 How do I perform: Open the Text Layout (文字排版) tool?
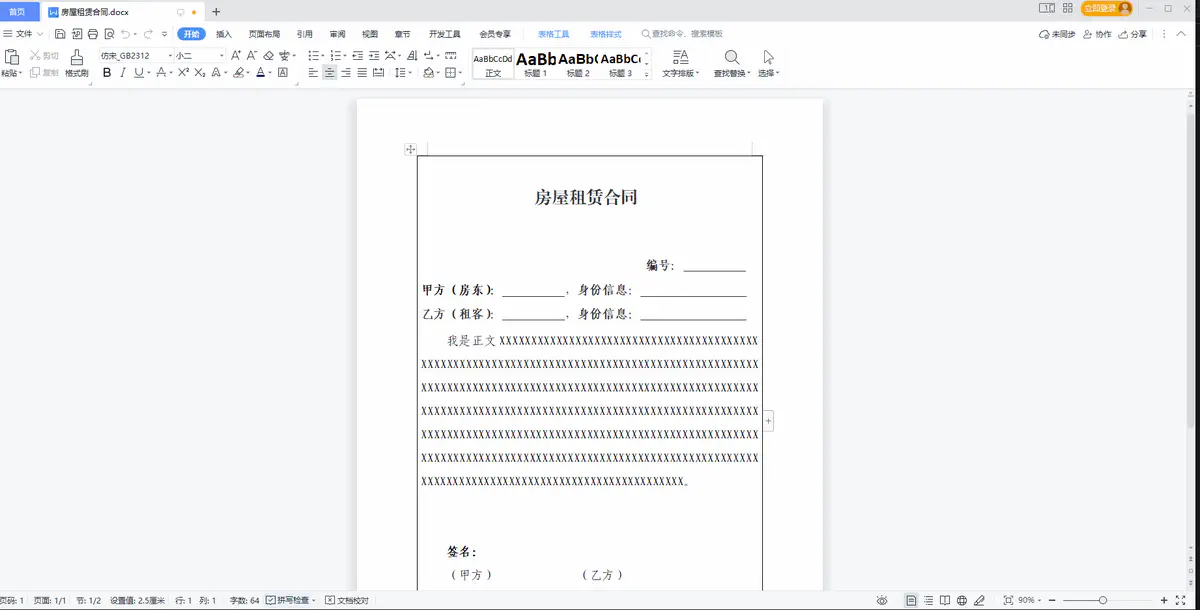[680, 58]
